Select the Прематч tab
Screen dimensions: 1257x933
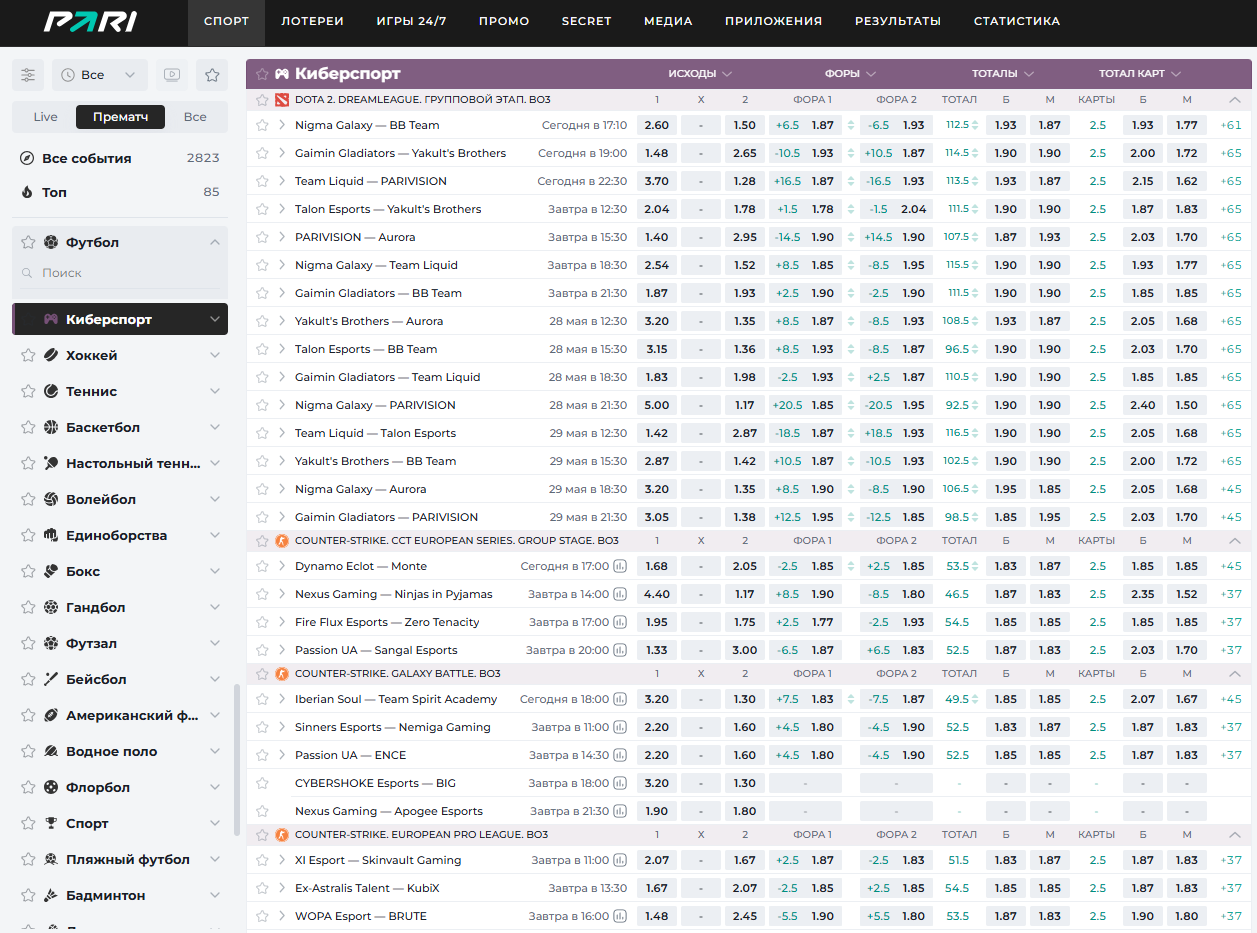120,117
